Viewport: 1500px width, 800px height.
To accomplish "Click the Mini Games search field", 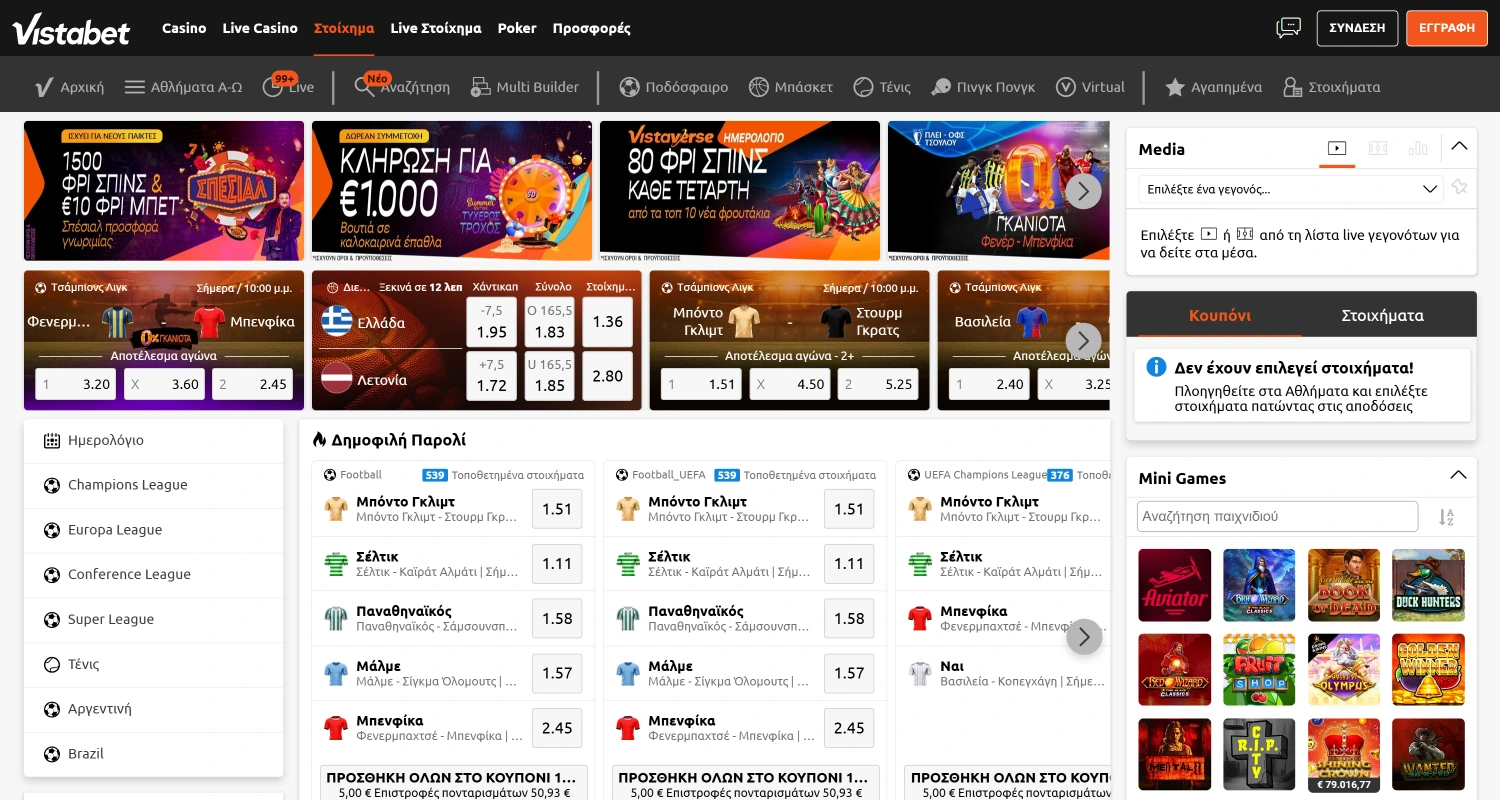I will (1277, 517).
